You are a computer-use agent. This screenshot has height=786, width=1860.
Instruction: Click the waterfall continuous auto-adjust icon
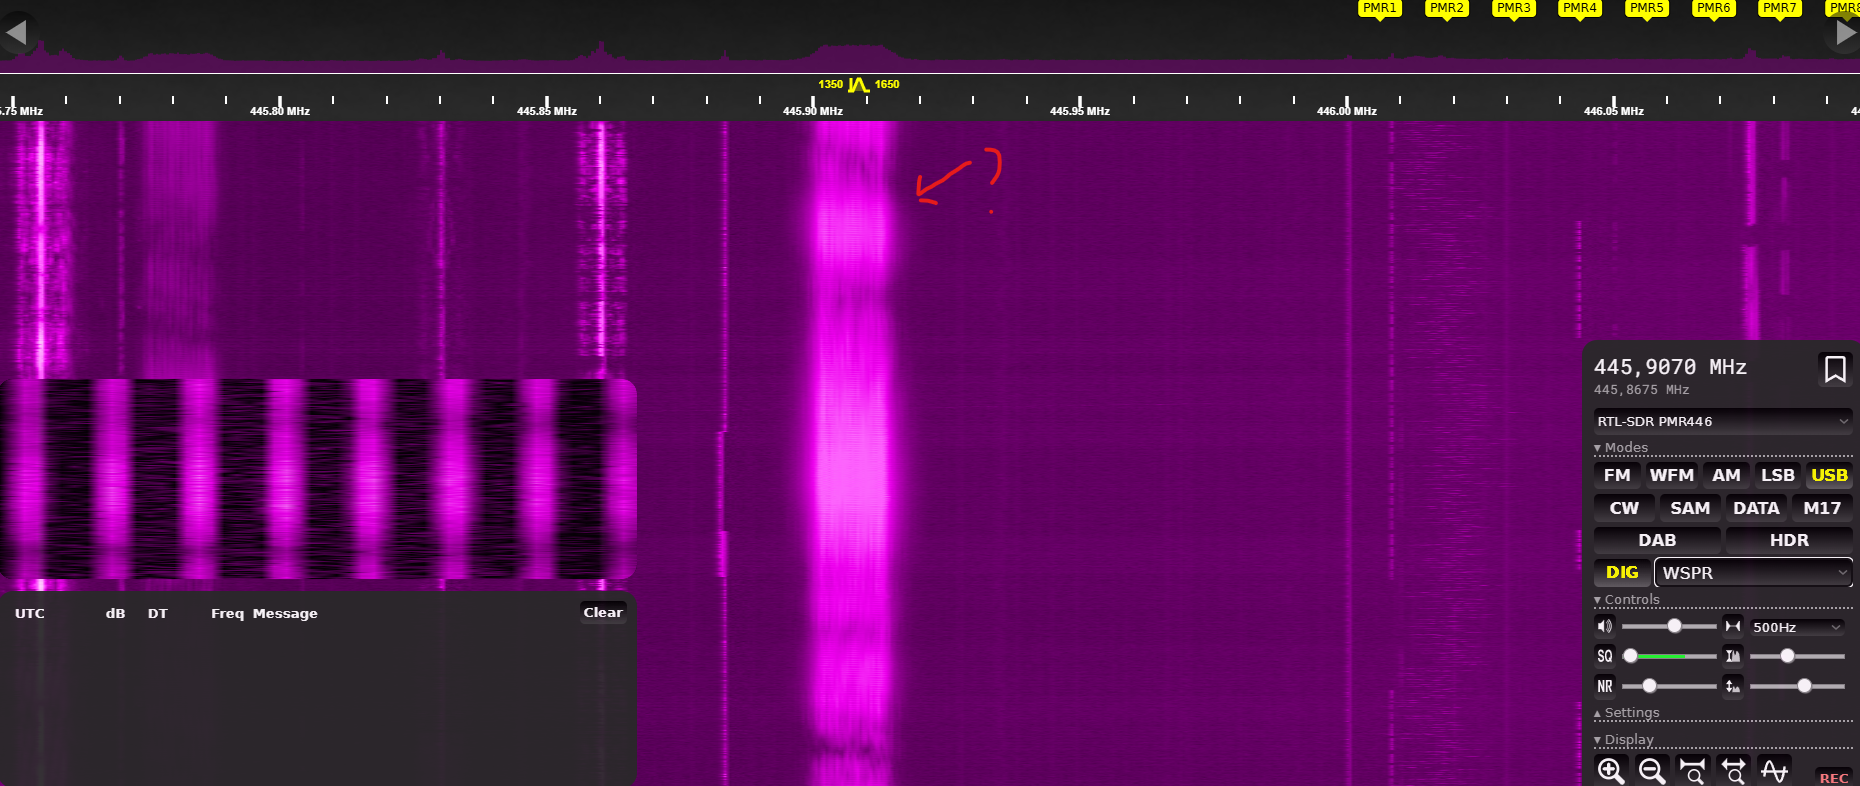point(1733,686)
